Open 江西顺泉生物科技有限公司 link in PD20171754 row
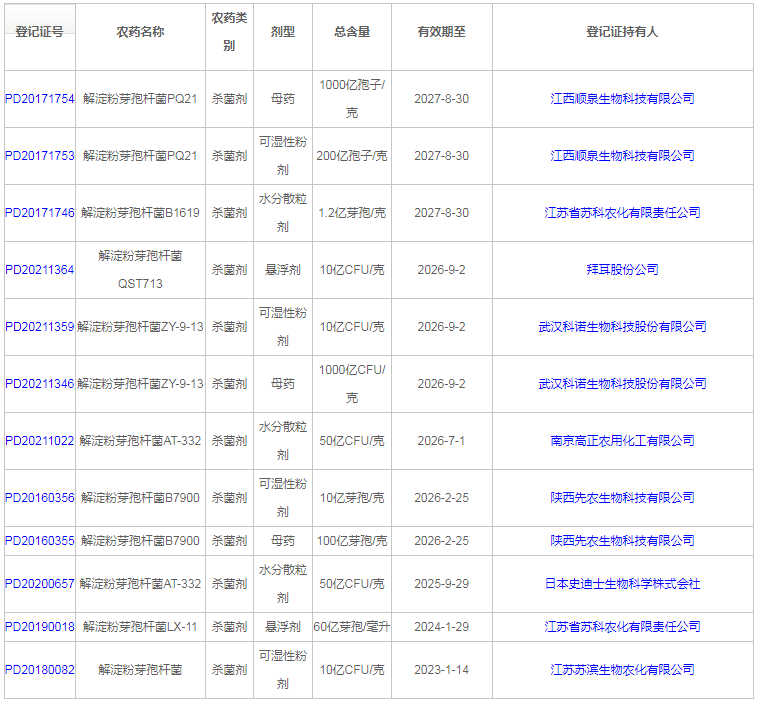The image size is (758, 706). pos(622,99)
